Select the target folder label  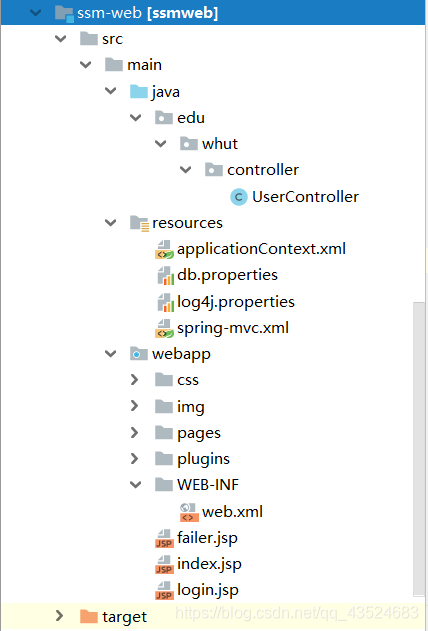tap(125, 617)
